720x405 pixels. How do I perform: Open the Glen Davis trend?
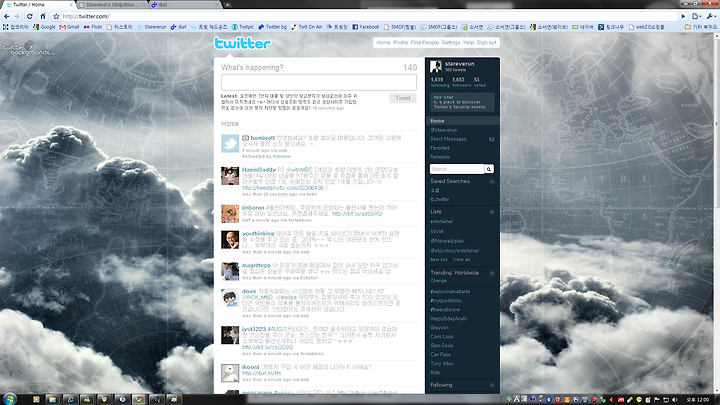[x=442, y=346]
